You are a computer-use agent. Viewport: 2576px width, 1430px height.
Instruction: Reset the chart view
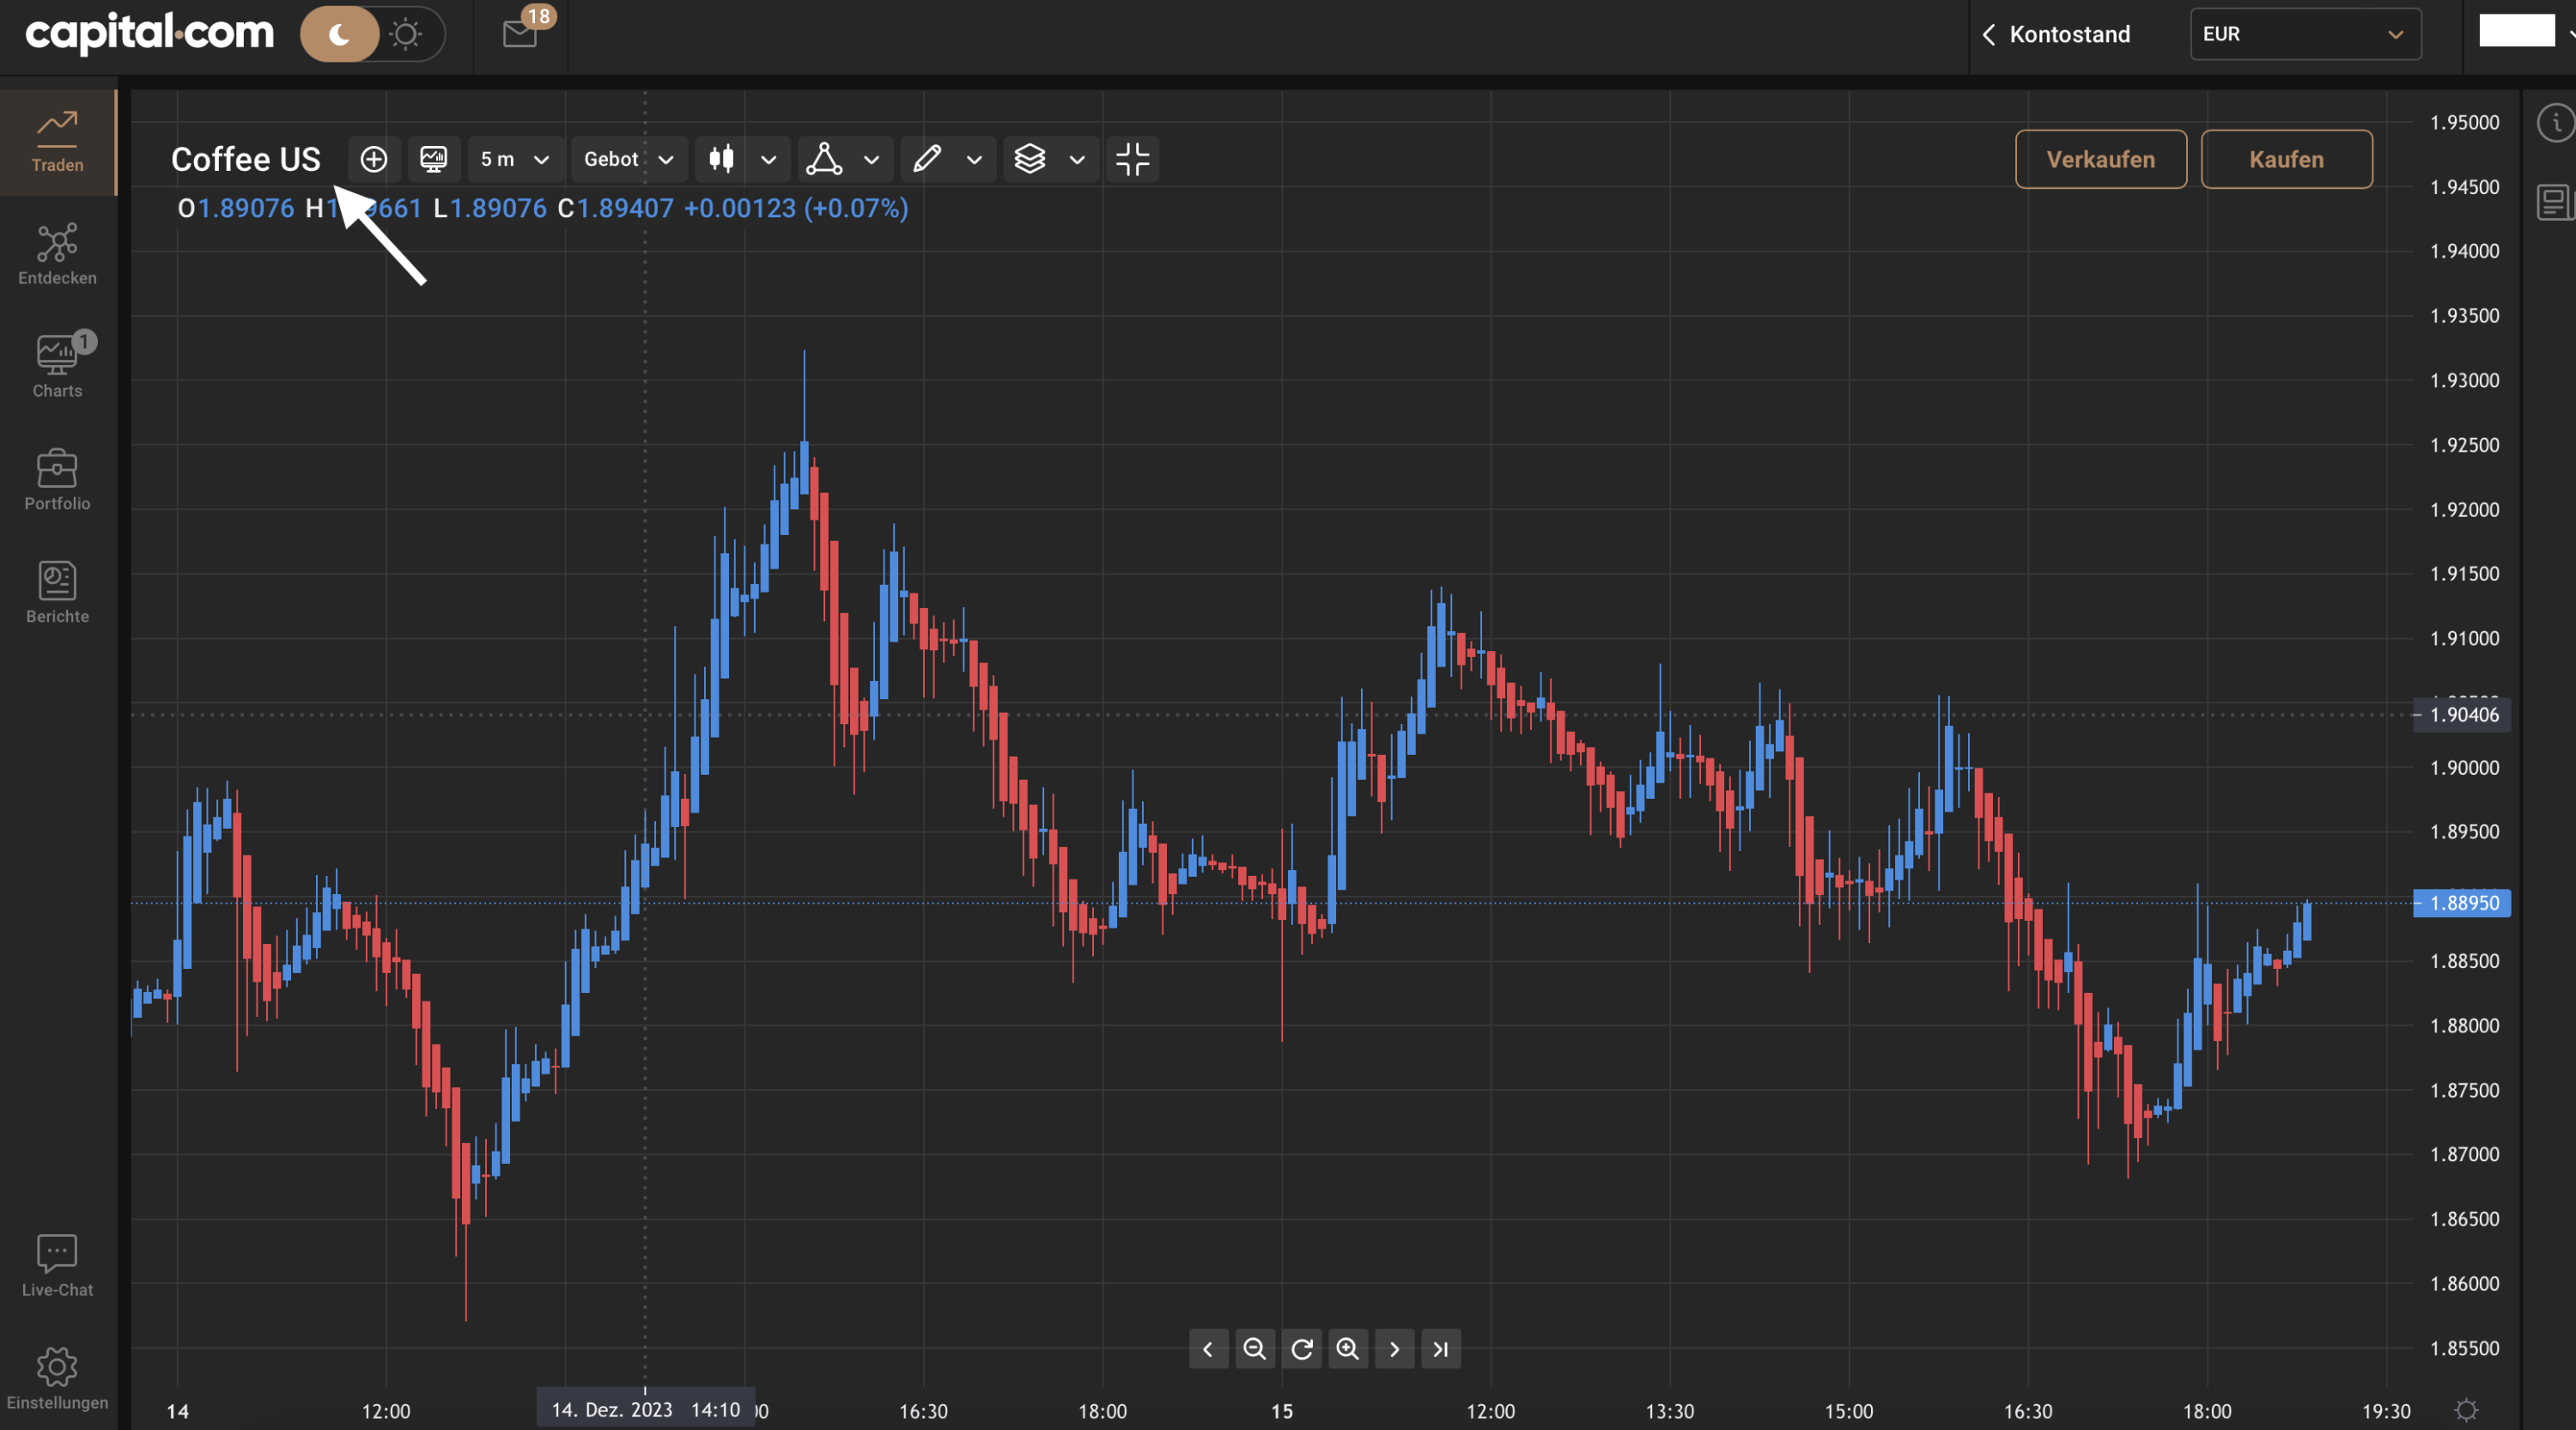[1301, 1349]
